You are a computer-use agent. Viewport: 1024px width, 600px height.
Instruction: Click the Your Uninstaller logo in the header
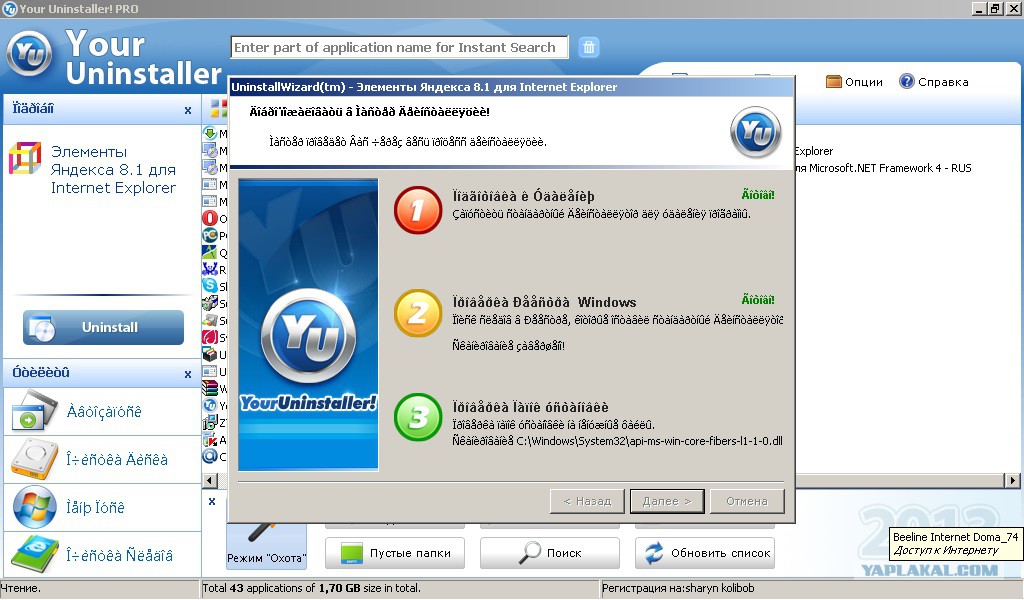[29, 52]
